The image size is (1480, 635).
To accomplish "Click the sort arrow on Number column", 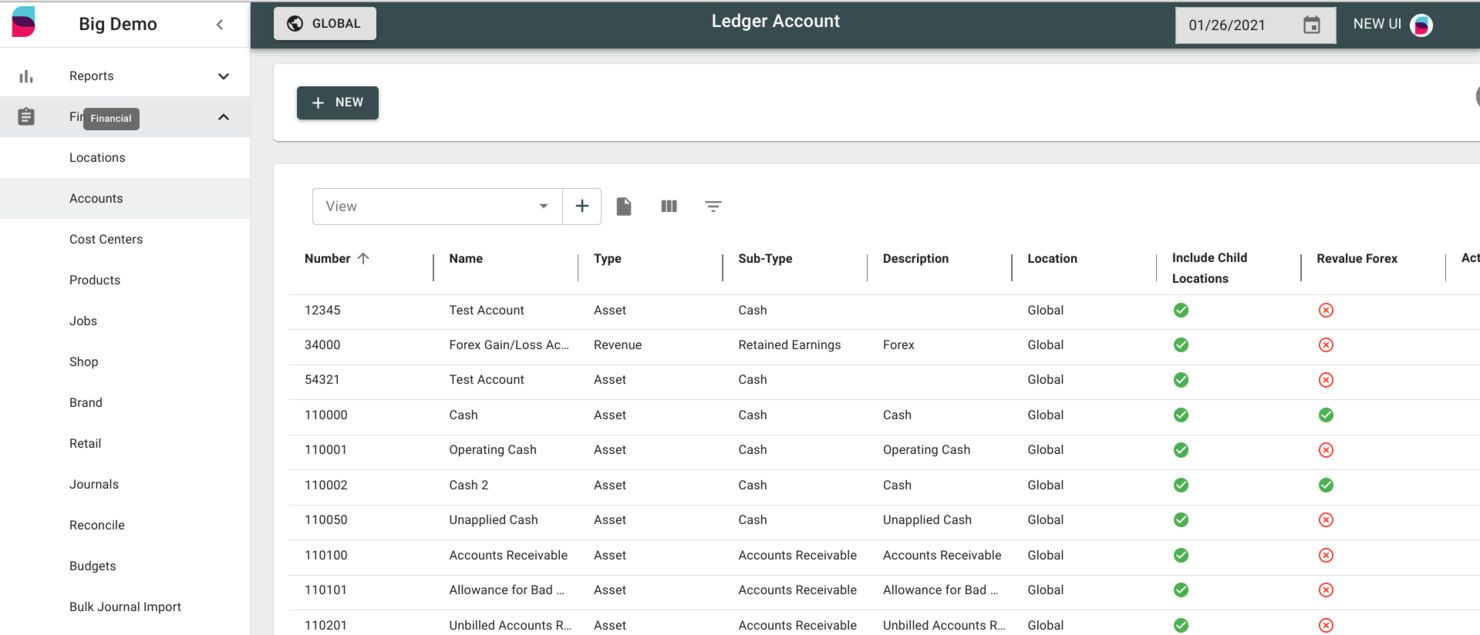I will click(x=363, y=258).
